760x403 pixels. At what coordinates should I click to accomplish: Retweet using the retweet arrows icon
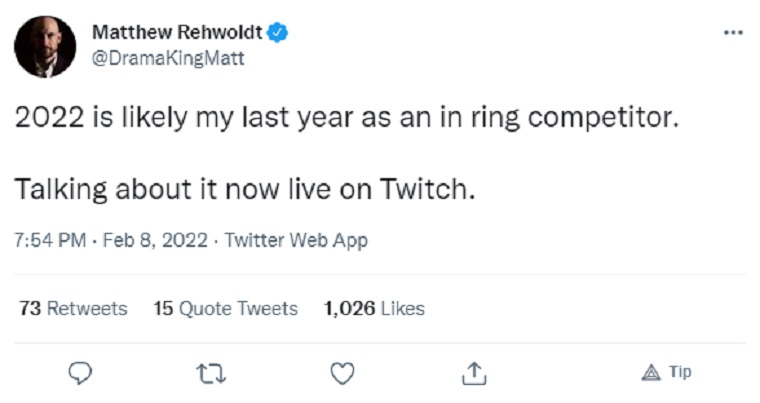211,373
